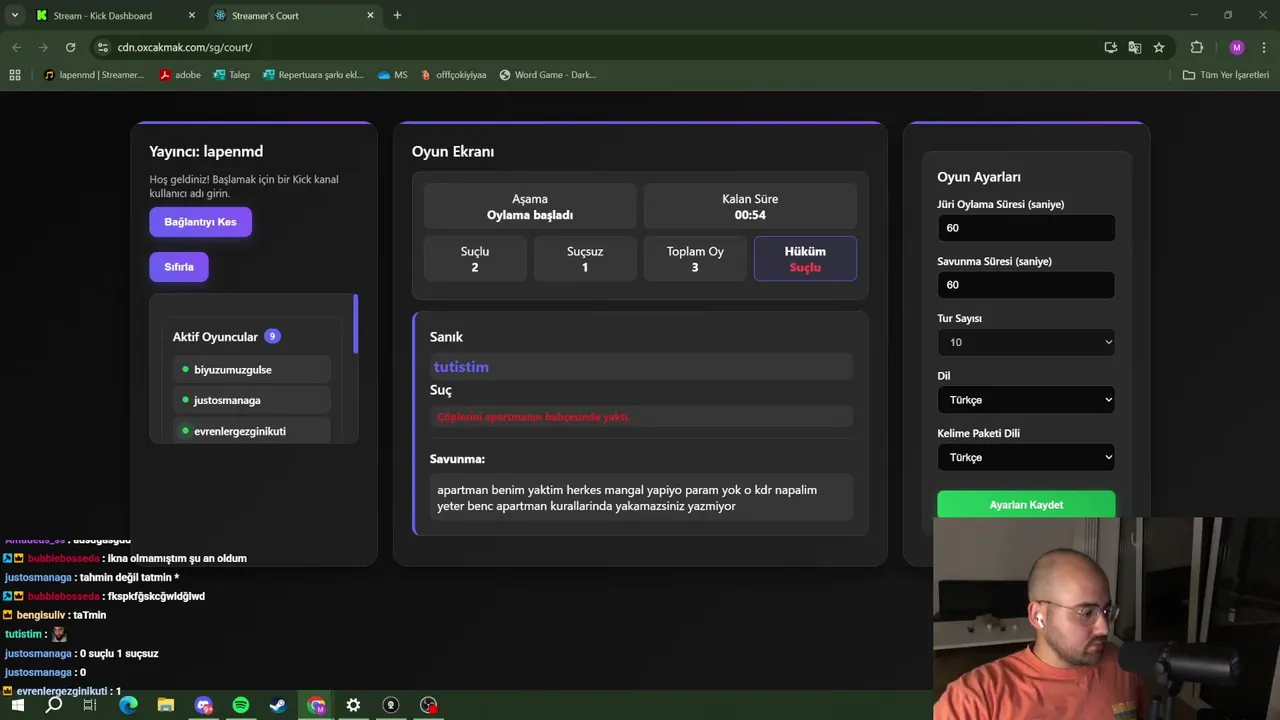Open the Settings gear in taskbar

(353, 705)
